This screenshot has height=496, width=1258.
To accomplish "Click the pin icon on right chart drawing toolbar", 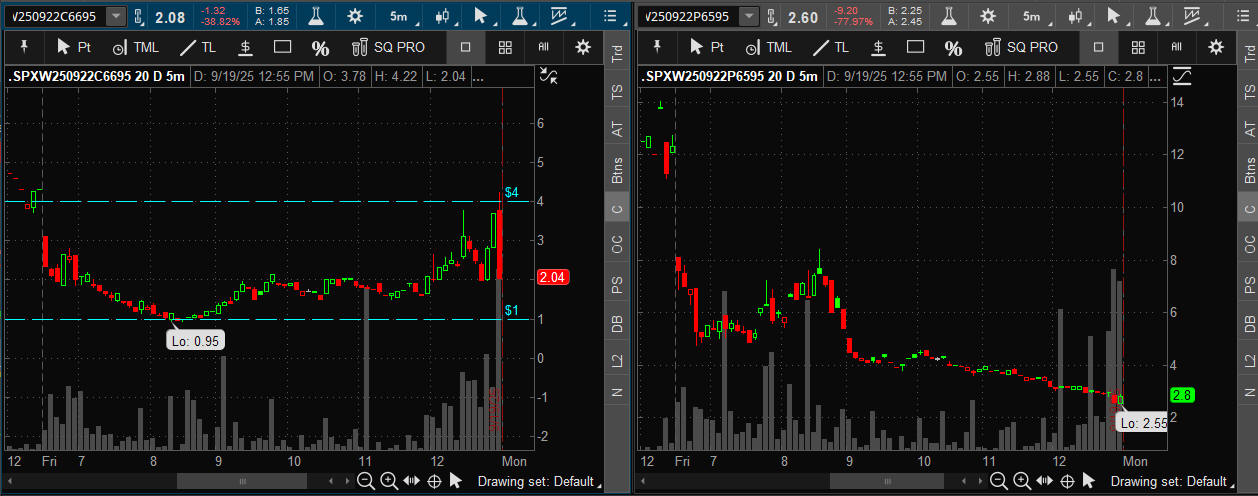I will [x=657, y=47].
